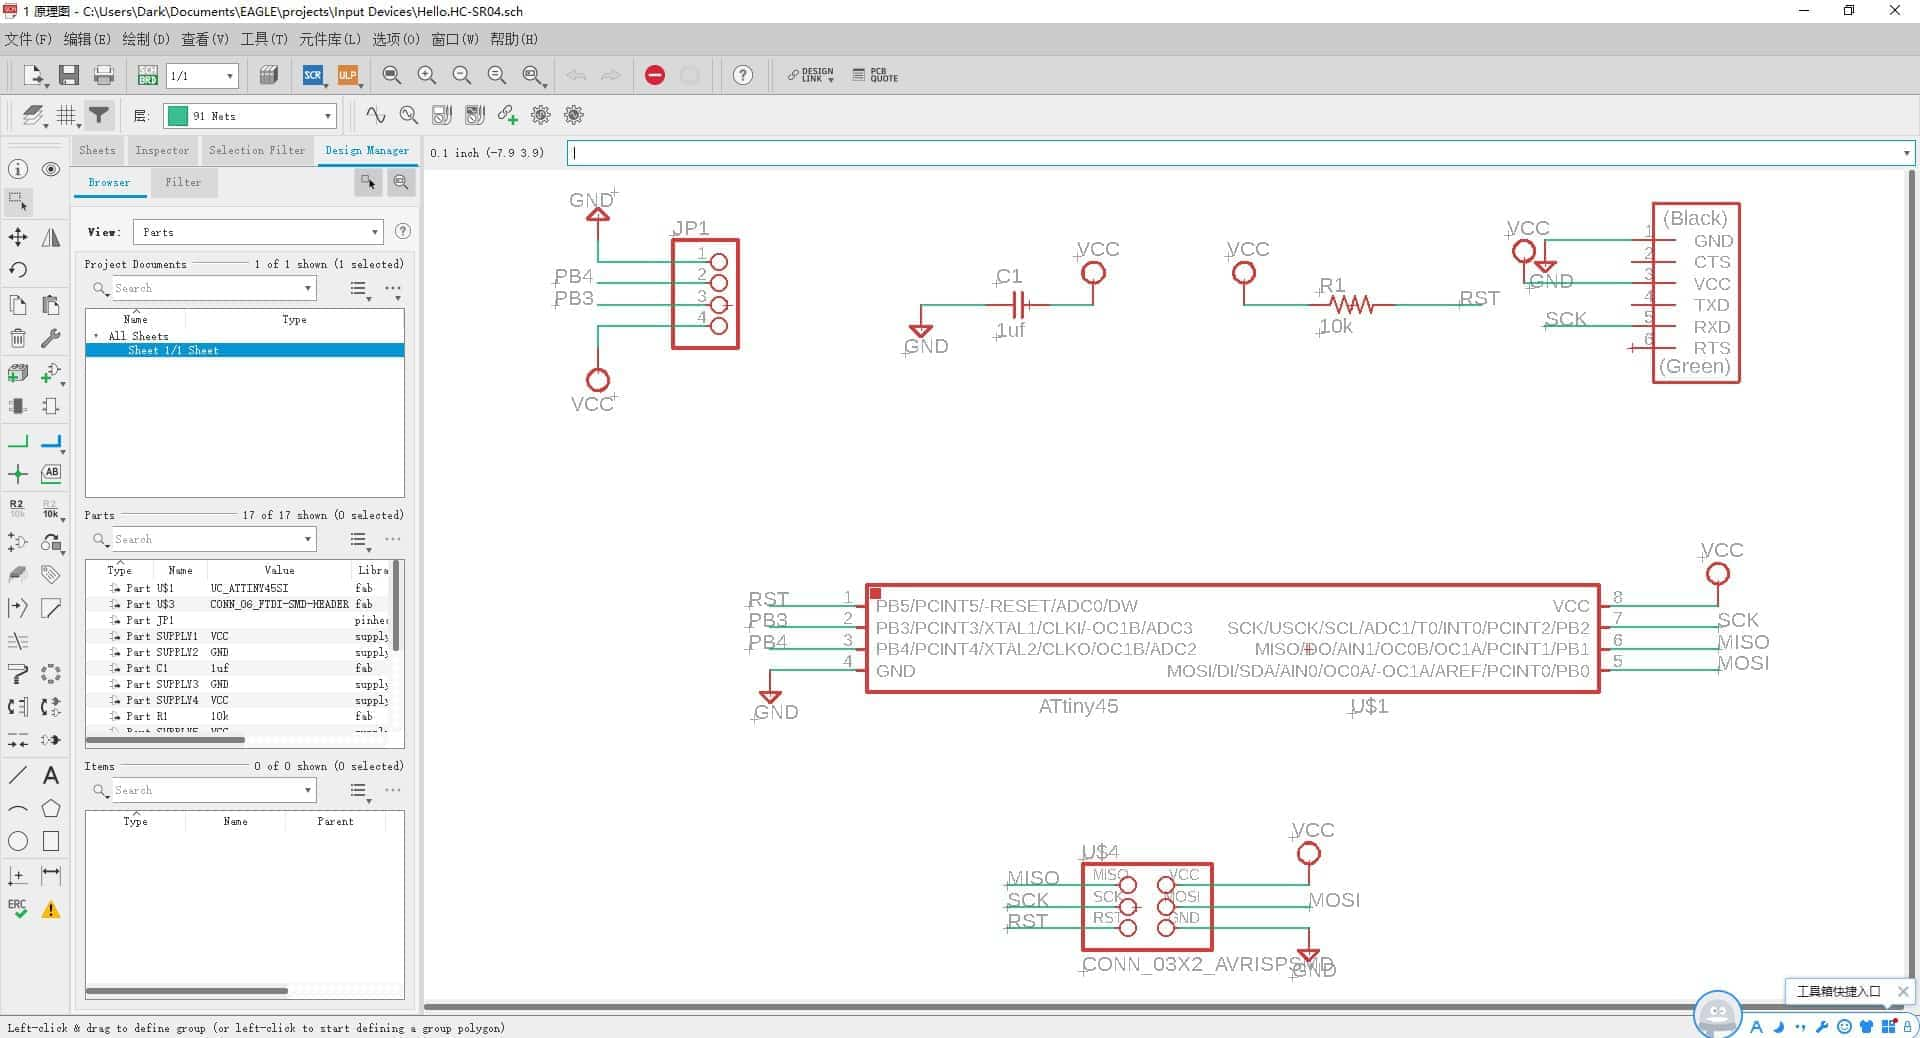Click the Grid settings icon
The image size is (1920, 1038).
67,116
